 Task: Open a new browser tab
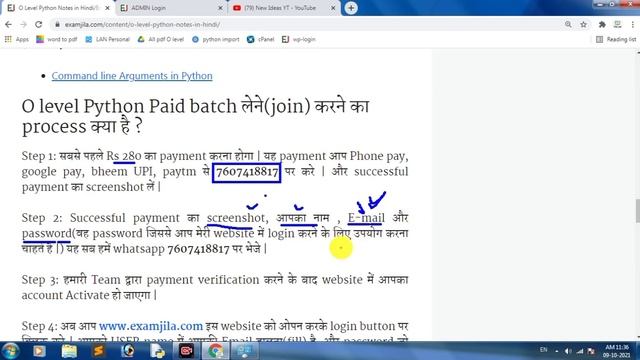click(x=351, y=8)
